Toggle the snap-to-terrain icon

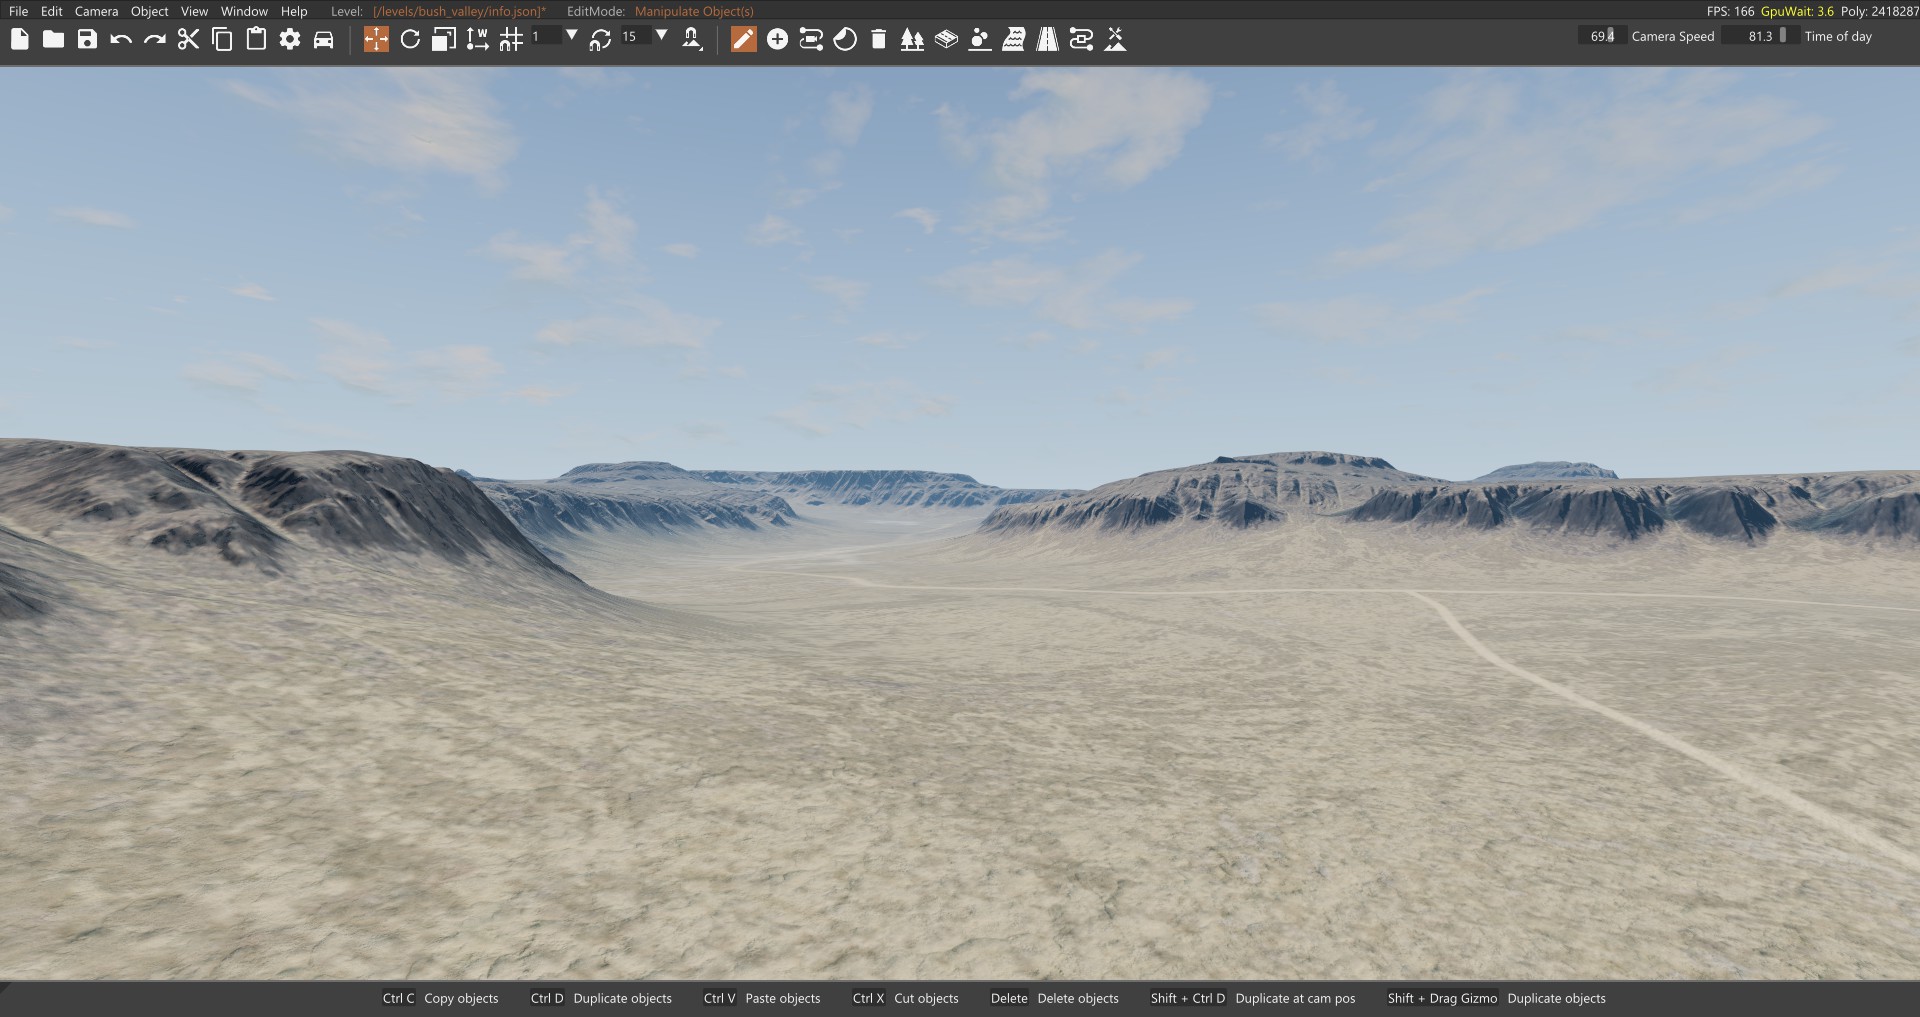pos(692,39)
